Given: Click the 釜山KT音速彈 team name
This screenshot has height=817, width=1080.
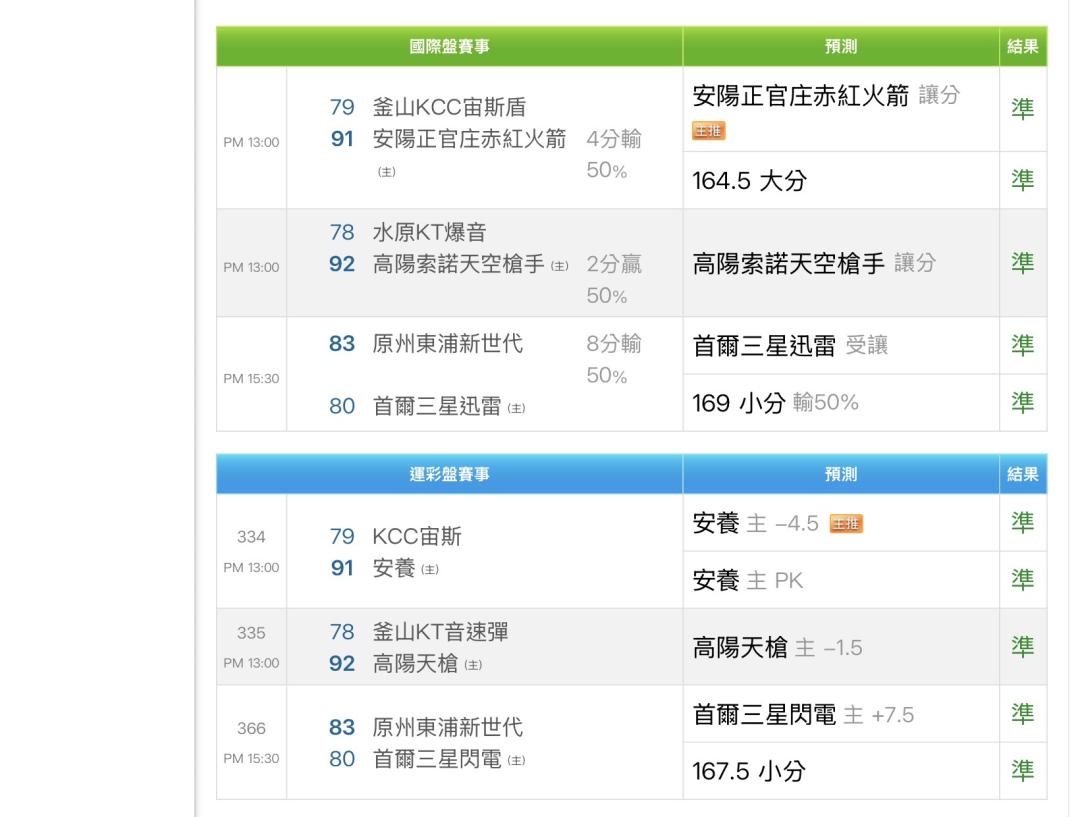Looking at the screenshot, I should pos(448,632).
